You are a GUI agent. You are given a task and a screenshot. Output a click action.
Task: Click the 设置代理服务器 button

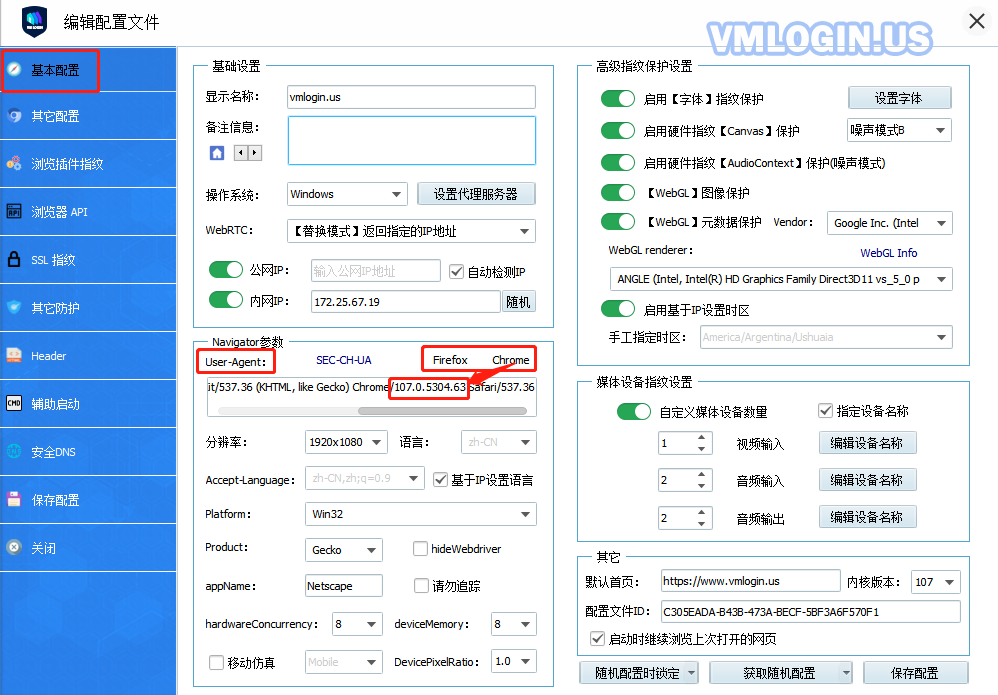[476, 194]
